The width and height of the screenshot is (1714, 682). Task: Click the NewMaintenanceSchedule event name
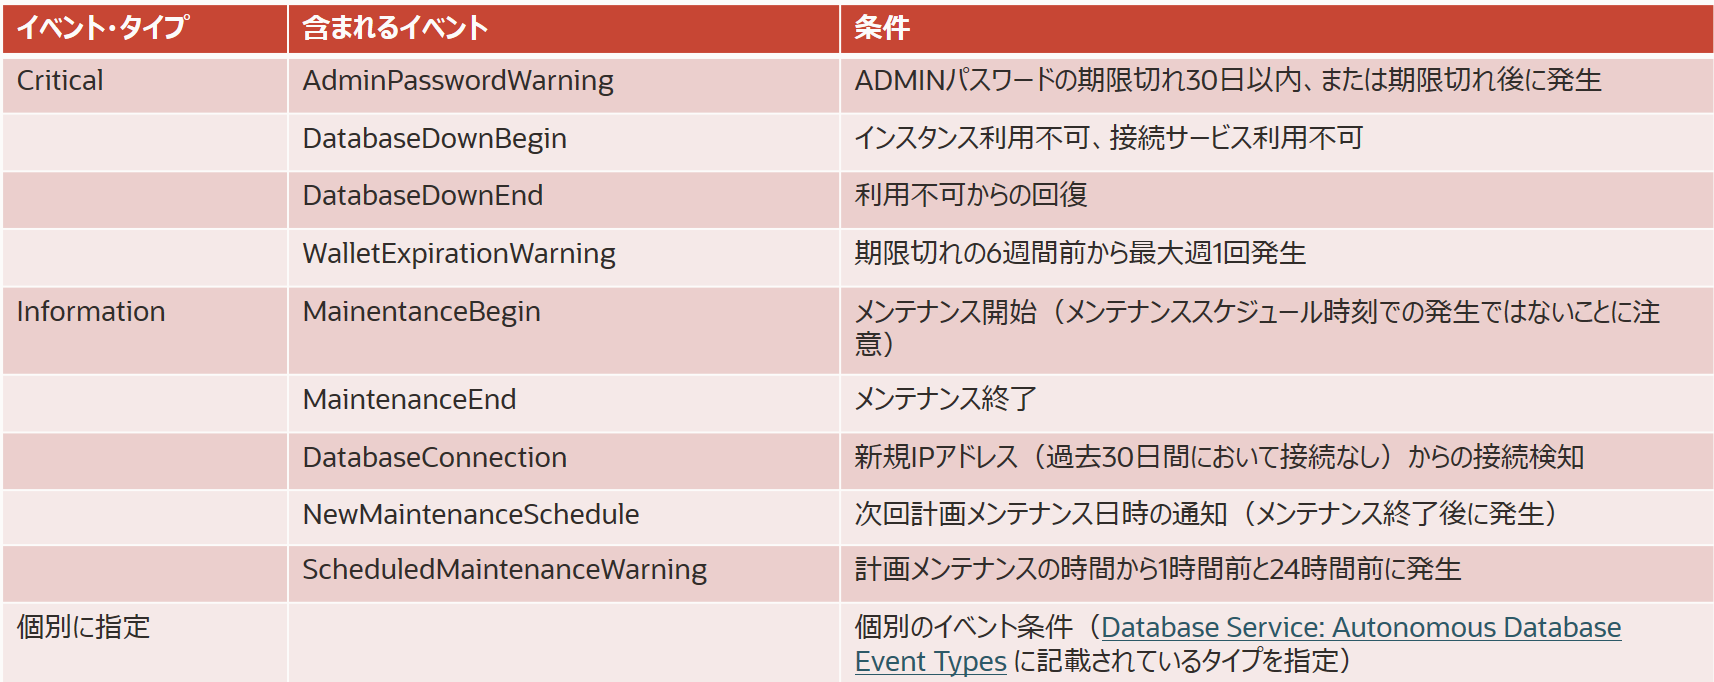tap(470, 515)
